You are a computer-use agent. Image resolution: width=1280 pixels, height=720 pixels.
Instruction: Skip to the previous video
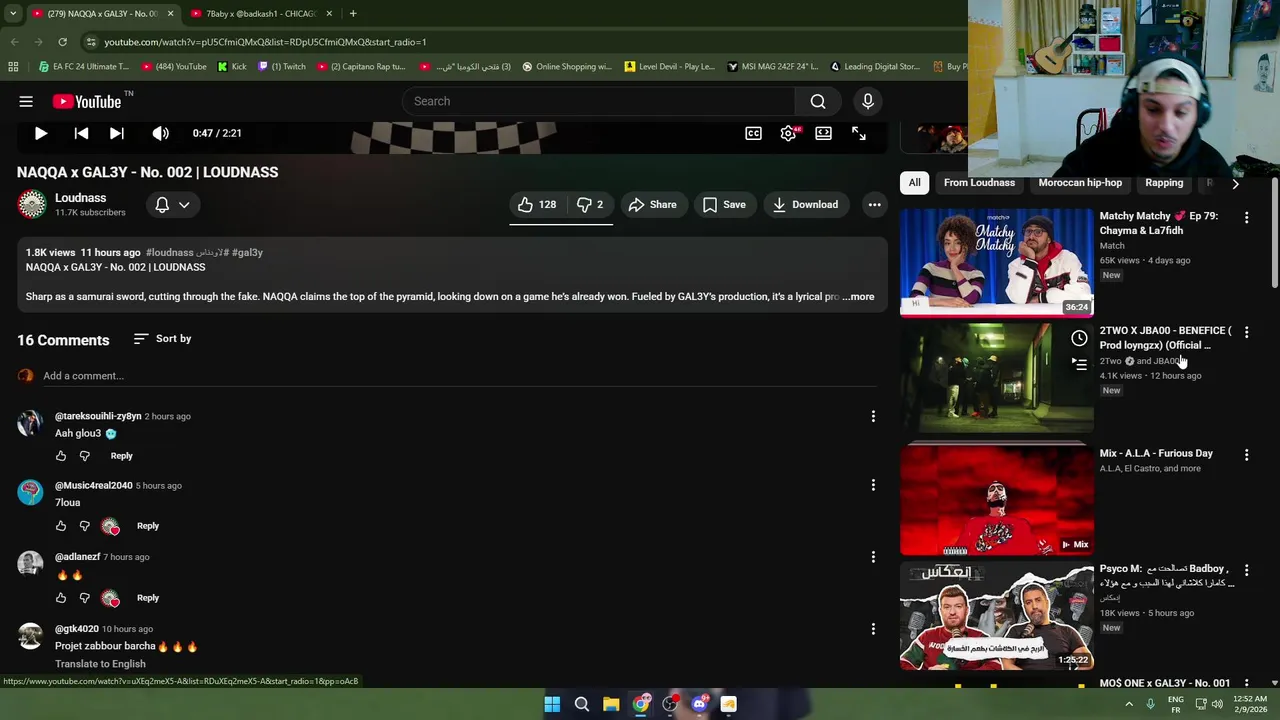(81, 133)
